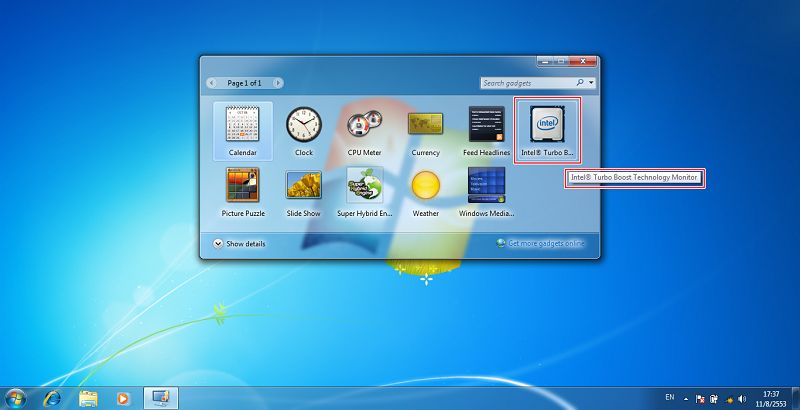Launch Internet Explorer from the taskbar
800x410 pixels.
tap(52, 396)
